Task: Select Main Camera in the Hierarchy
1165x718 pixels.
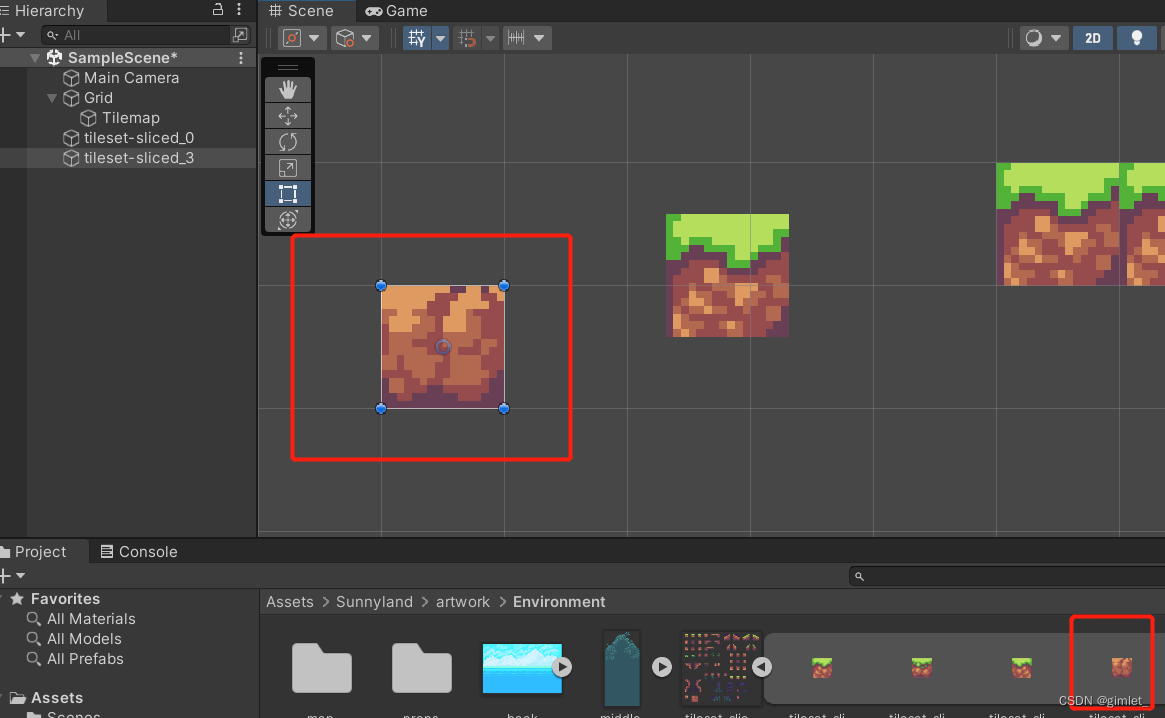Action: point(132,78)
